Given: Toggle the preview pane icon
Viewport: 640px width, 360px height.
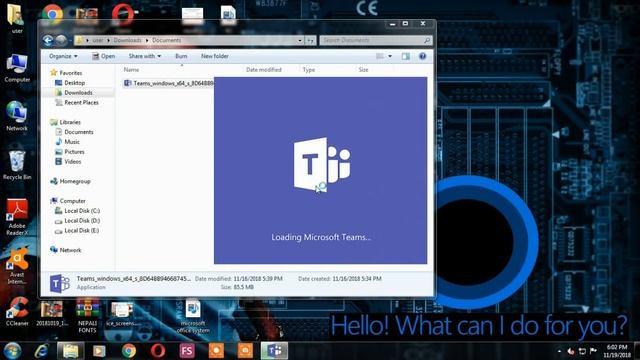Looking at the screenshot, I should (405, 56).
